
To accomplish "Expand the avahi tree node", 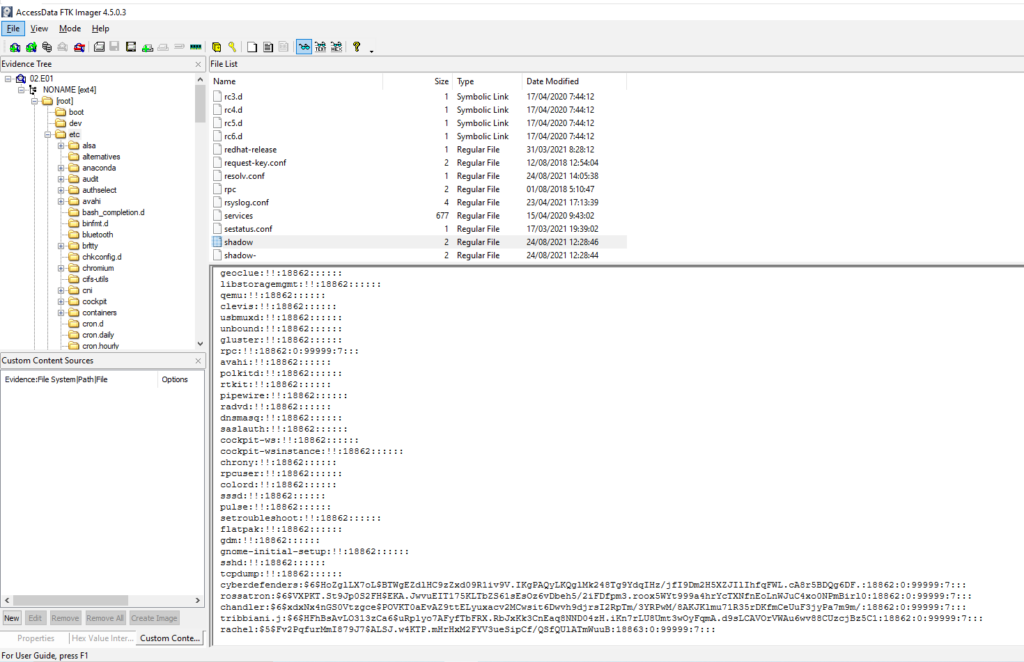I will click(x=61, y=200).
